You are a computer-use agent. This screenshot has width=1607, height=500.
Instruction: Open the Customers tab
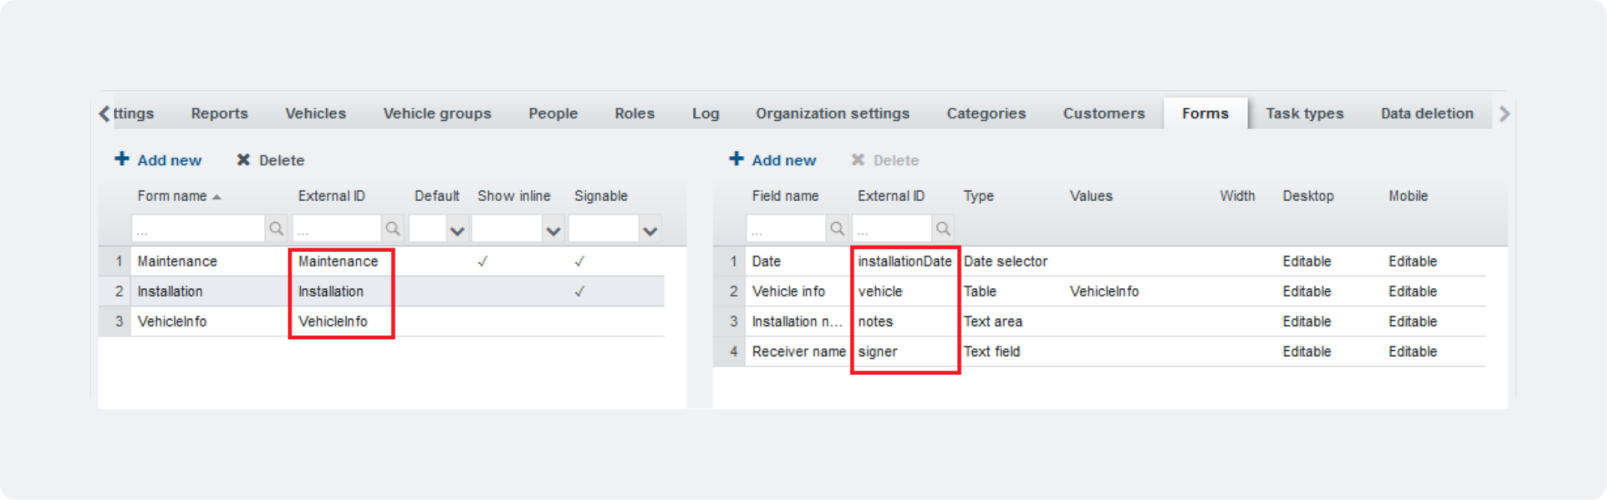pos(1104,113)
